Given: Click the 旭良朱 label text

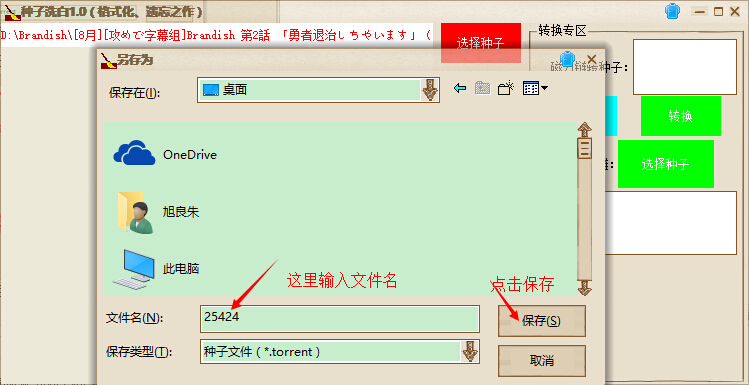Looking at the screenshot, I should [181, 212].
